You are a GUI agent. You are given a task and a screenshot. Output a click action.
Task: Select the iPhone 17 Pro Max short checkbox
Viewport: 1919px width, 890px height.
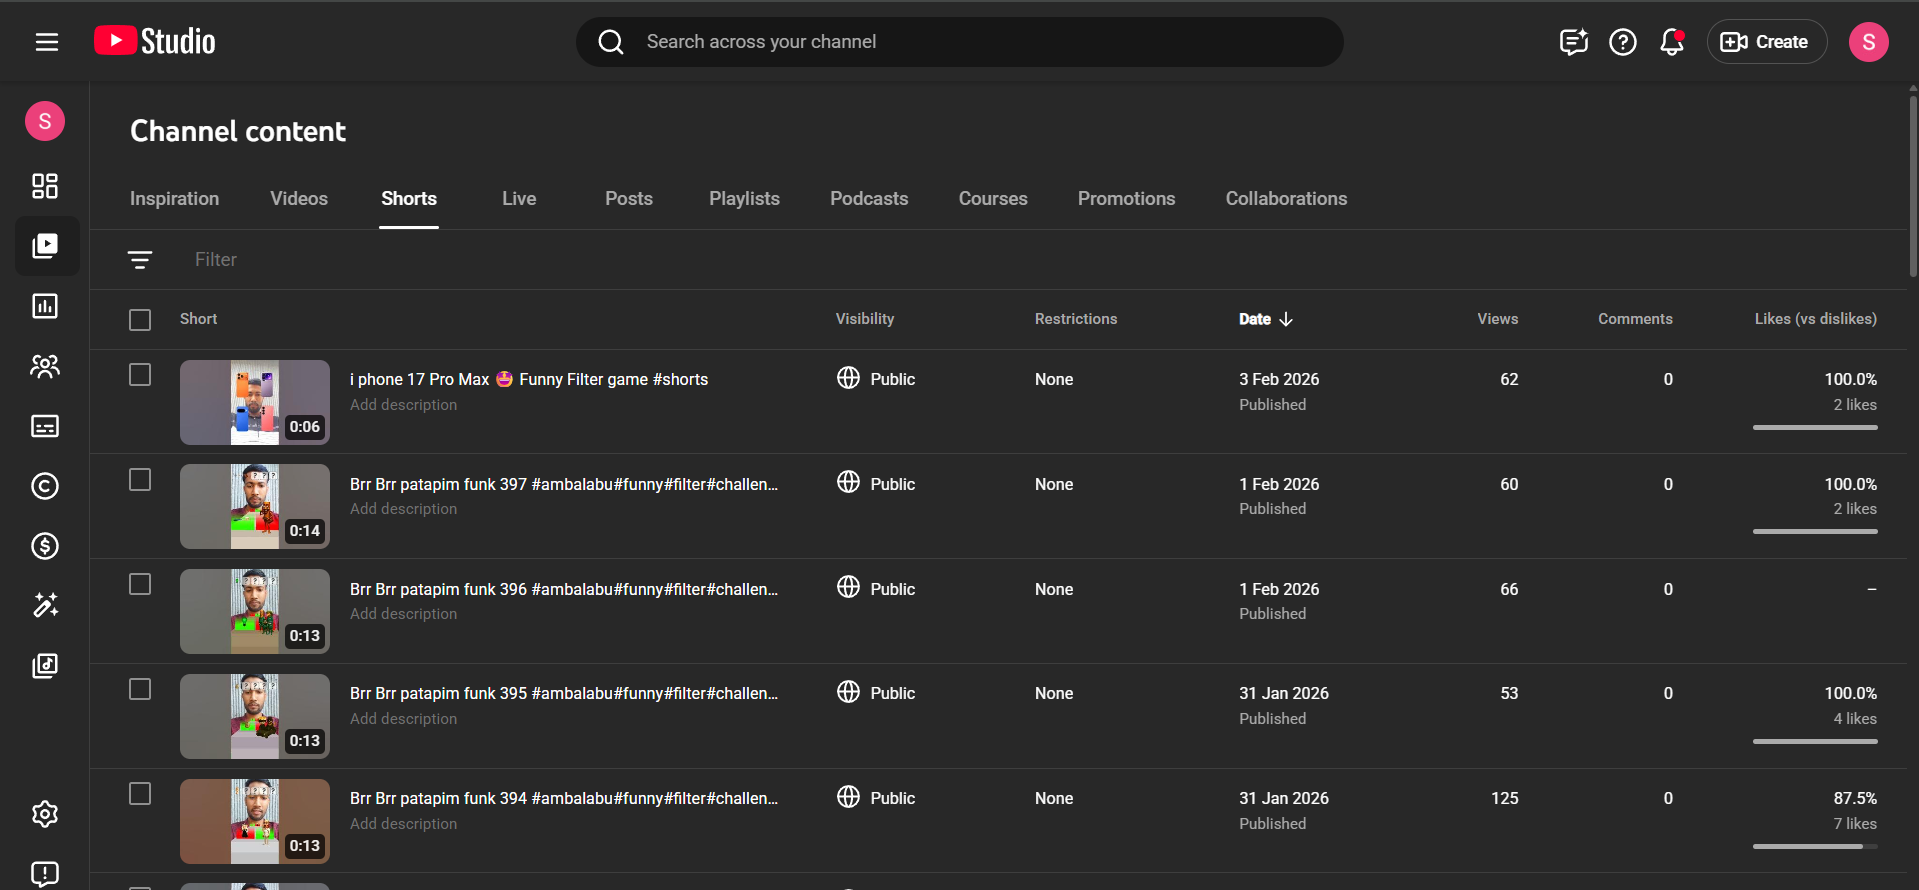[x=140, y=375]
